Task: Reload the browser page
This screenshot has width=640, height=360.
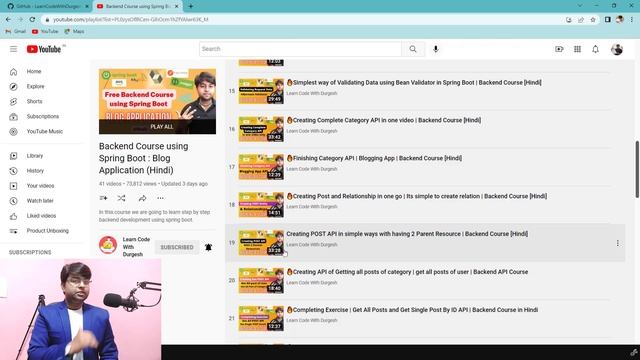Action: (32, 19)
